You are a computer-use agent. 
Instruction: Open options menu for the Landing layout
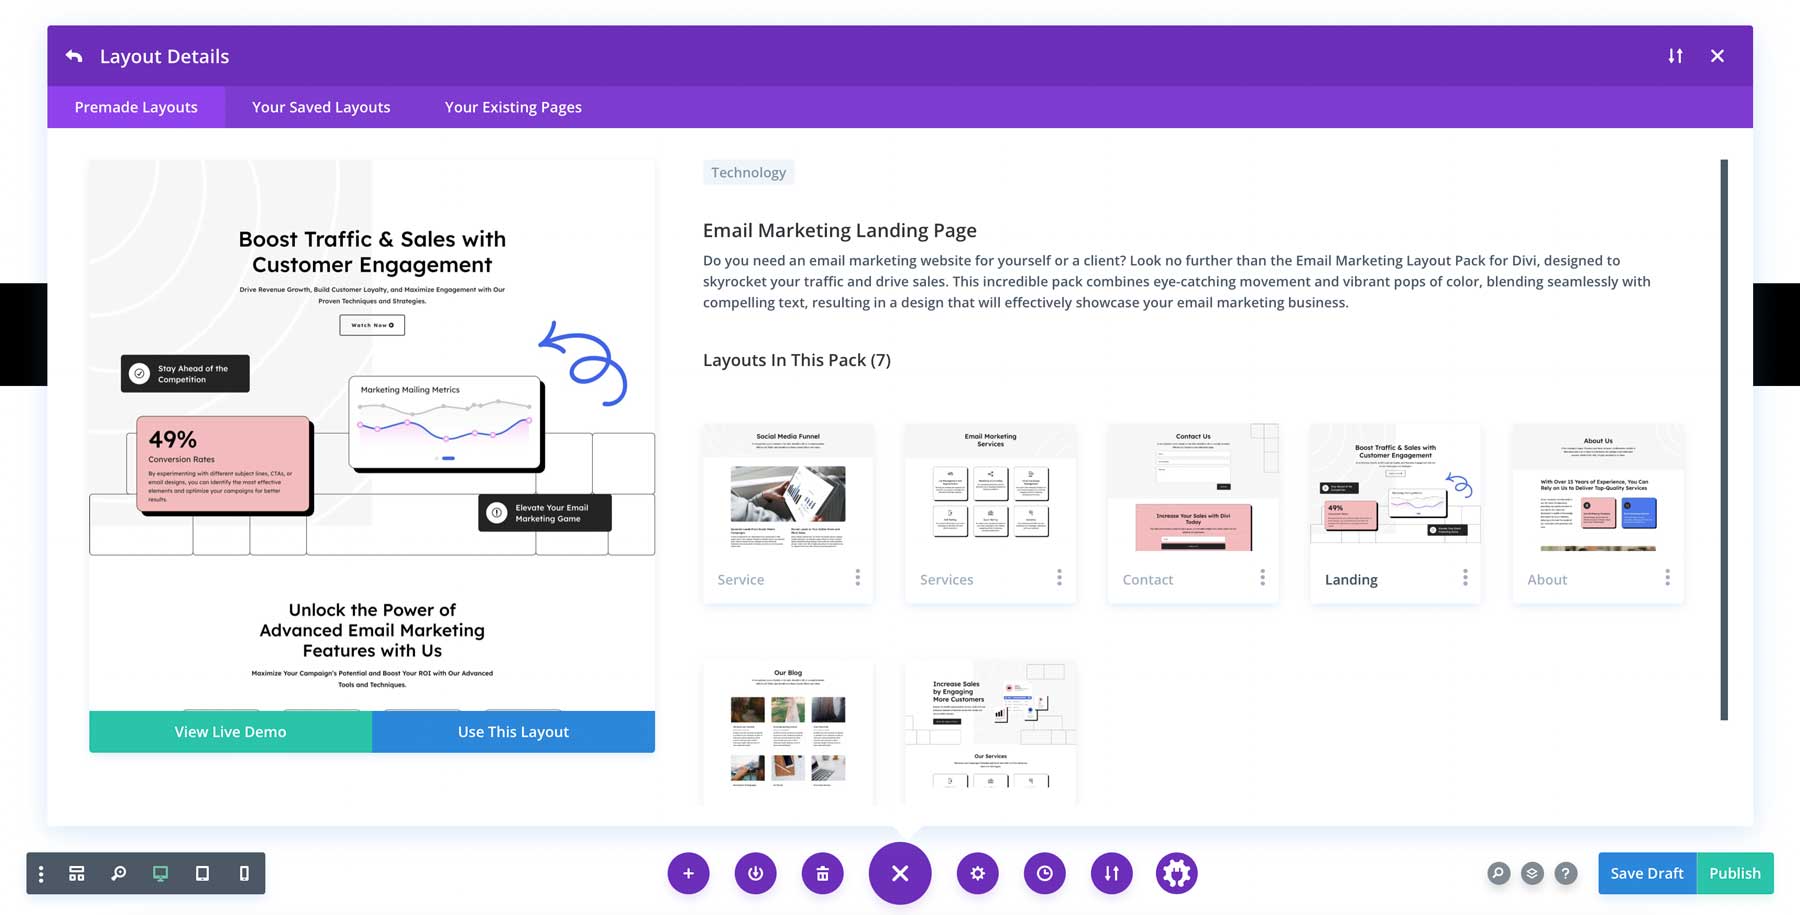click(1465, 578)
